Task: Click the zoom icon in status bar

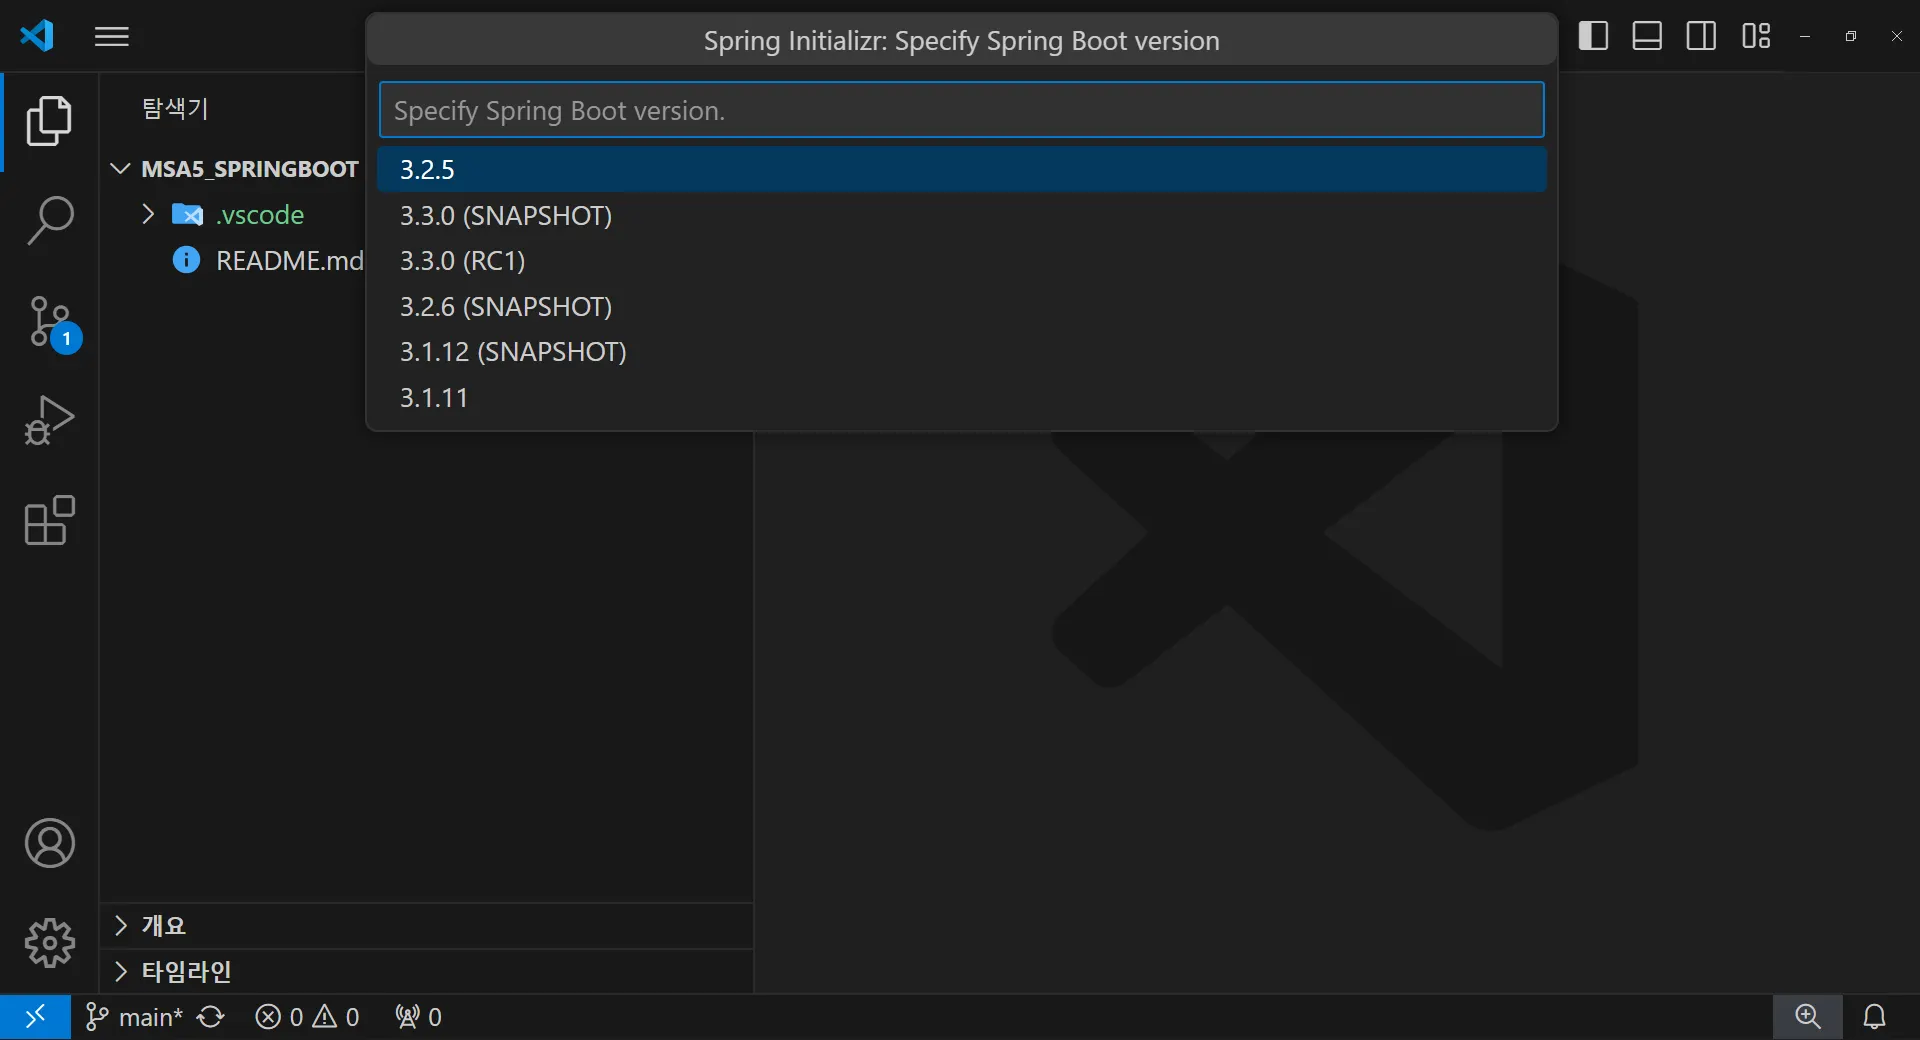Action: tap(1808, 1017)
